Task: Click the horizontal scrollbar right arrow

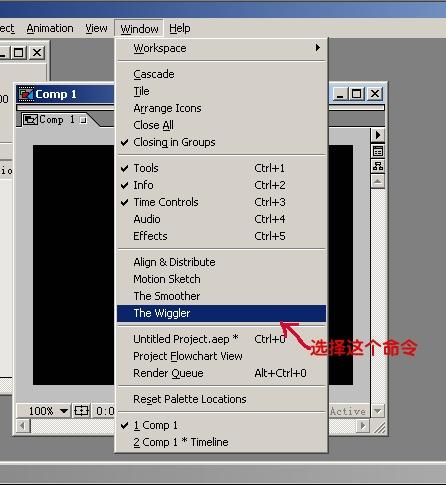Action: 363,426
